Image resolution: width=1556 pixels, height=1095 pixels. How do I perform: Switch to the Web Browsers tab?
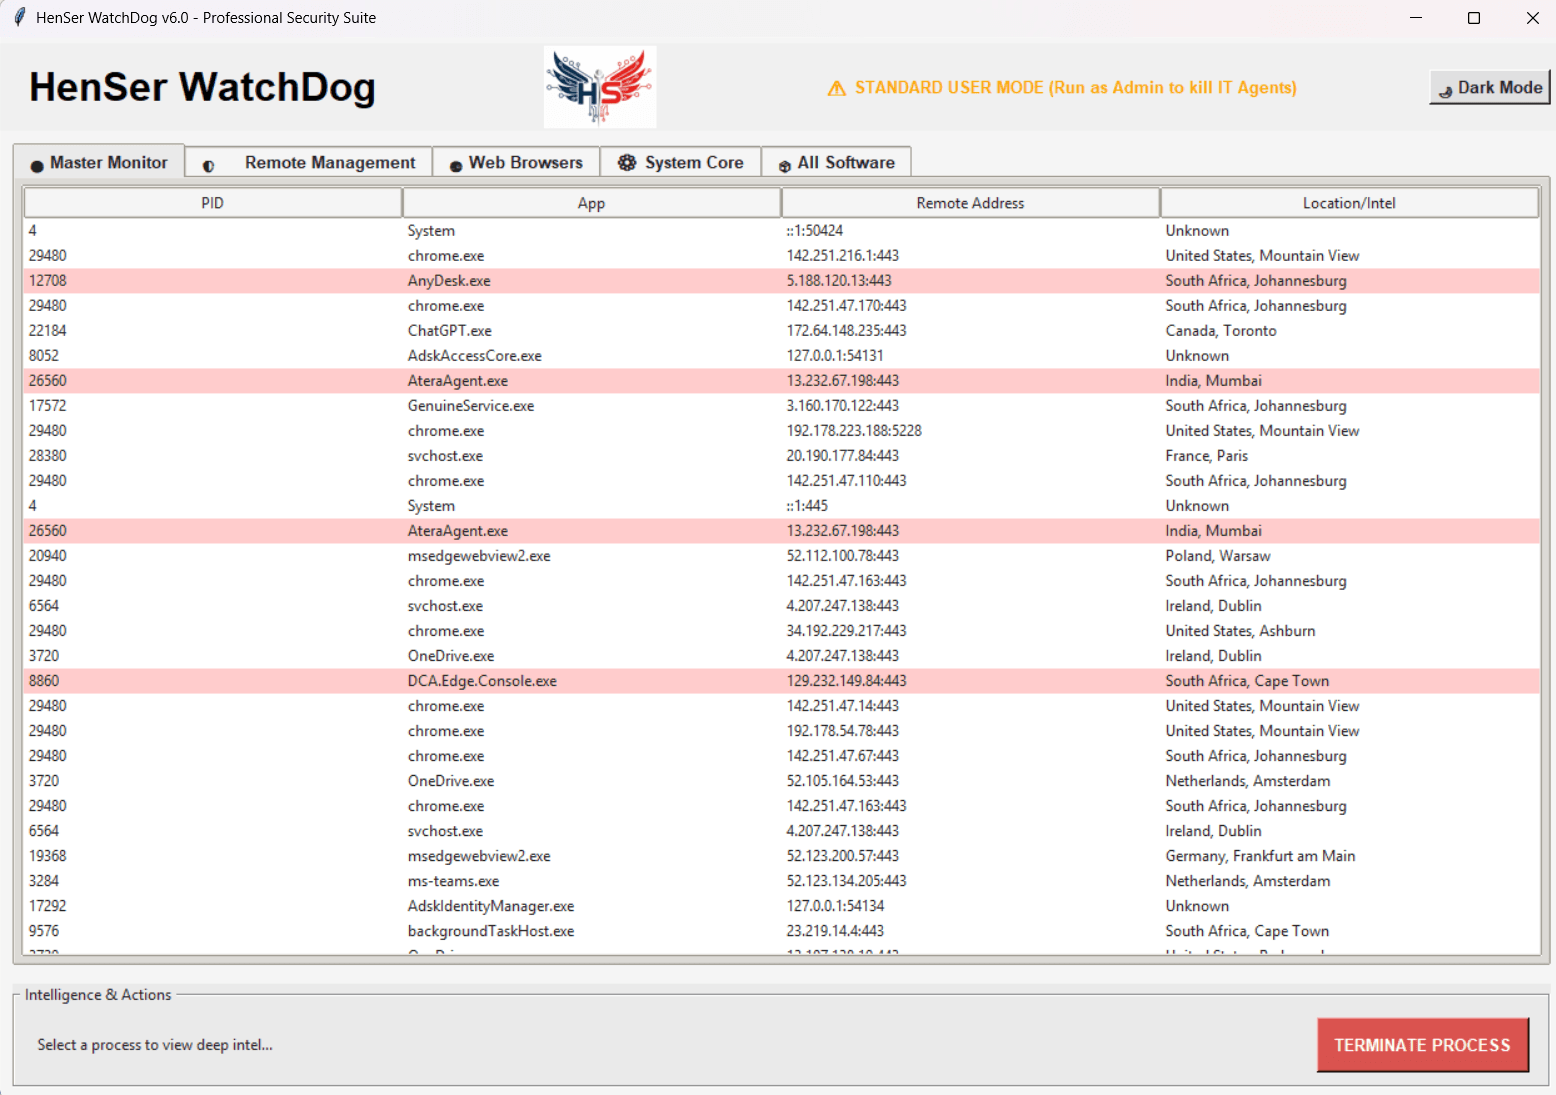click(525, 163)
